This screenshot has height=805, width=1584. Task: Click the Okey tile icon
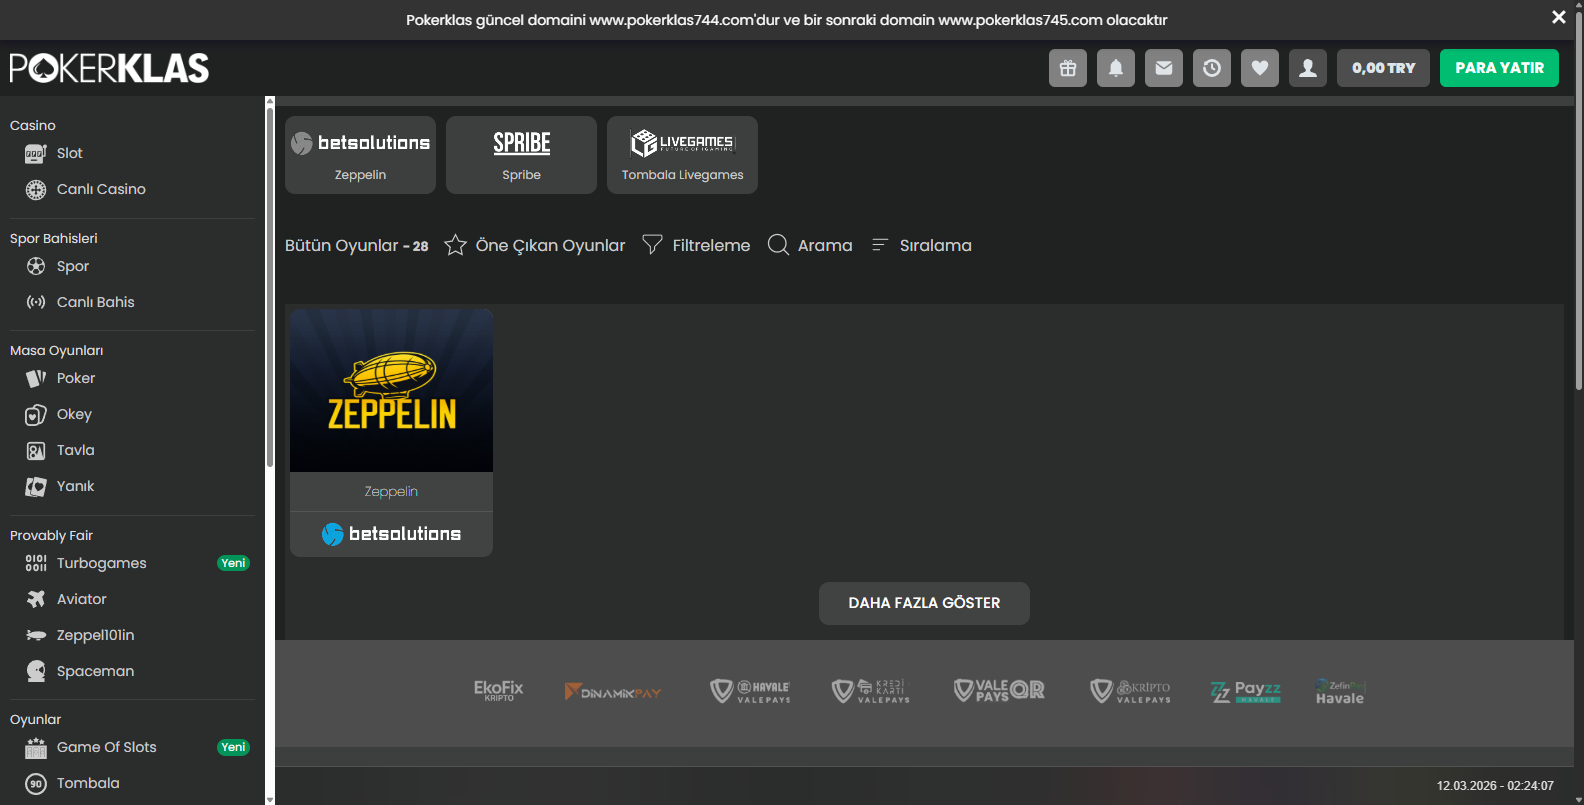(x=36, y=414)
